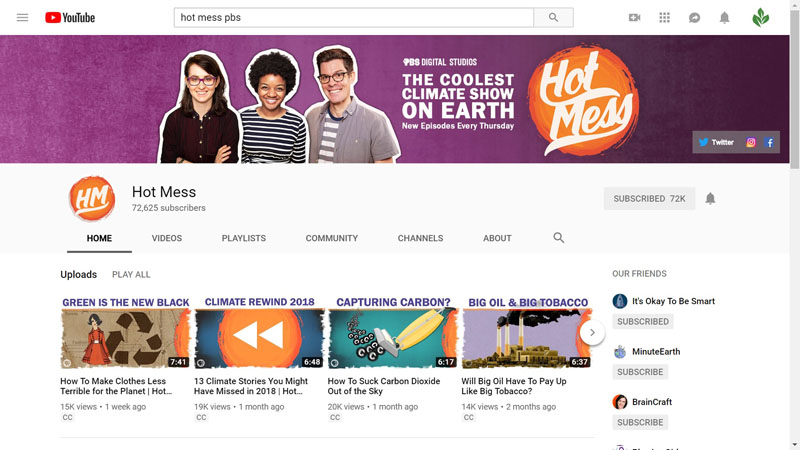Open the YouTube apps grid
Image resolution: width=800 pixels, height=450 pixels.
coord(664,17)
